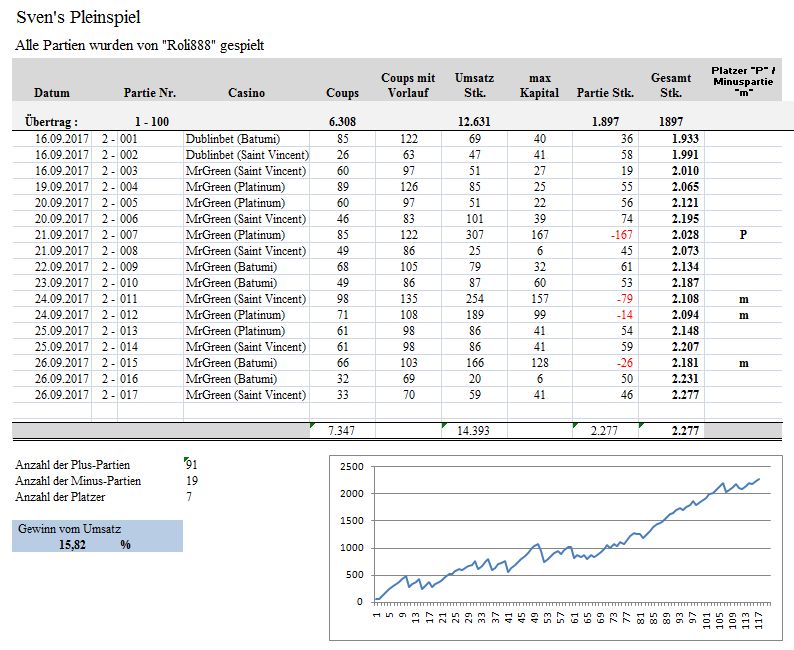Select the Datum column header
The image size is (794, 650).
(52, 93)
